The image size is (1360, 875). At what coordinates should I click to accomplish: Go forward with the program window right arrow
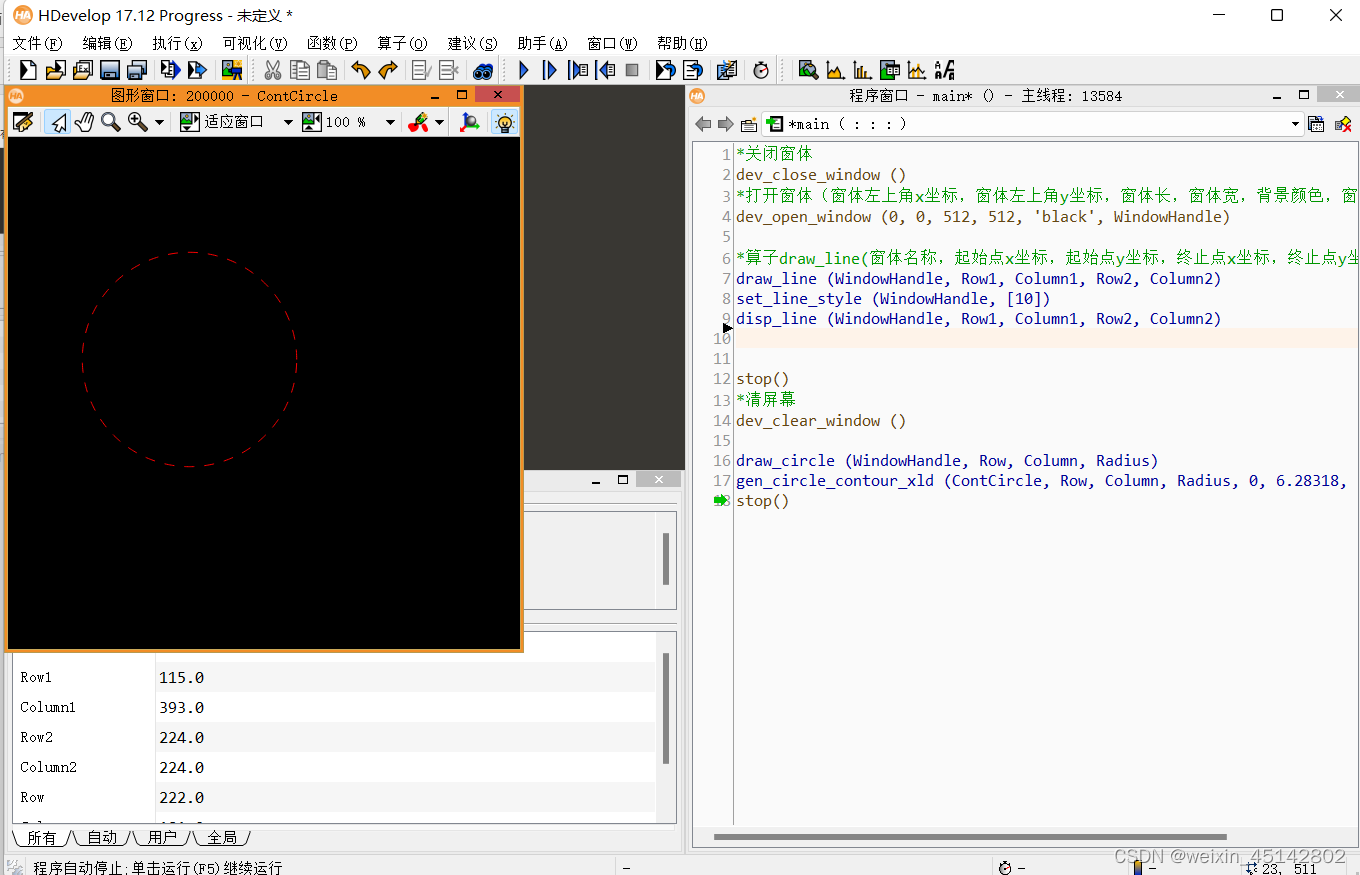click(725, 124)
